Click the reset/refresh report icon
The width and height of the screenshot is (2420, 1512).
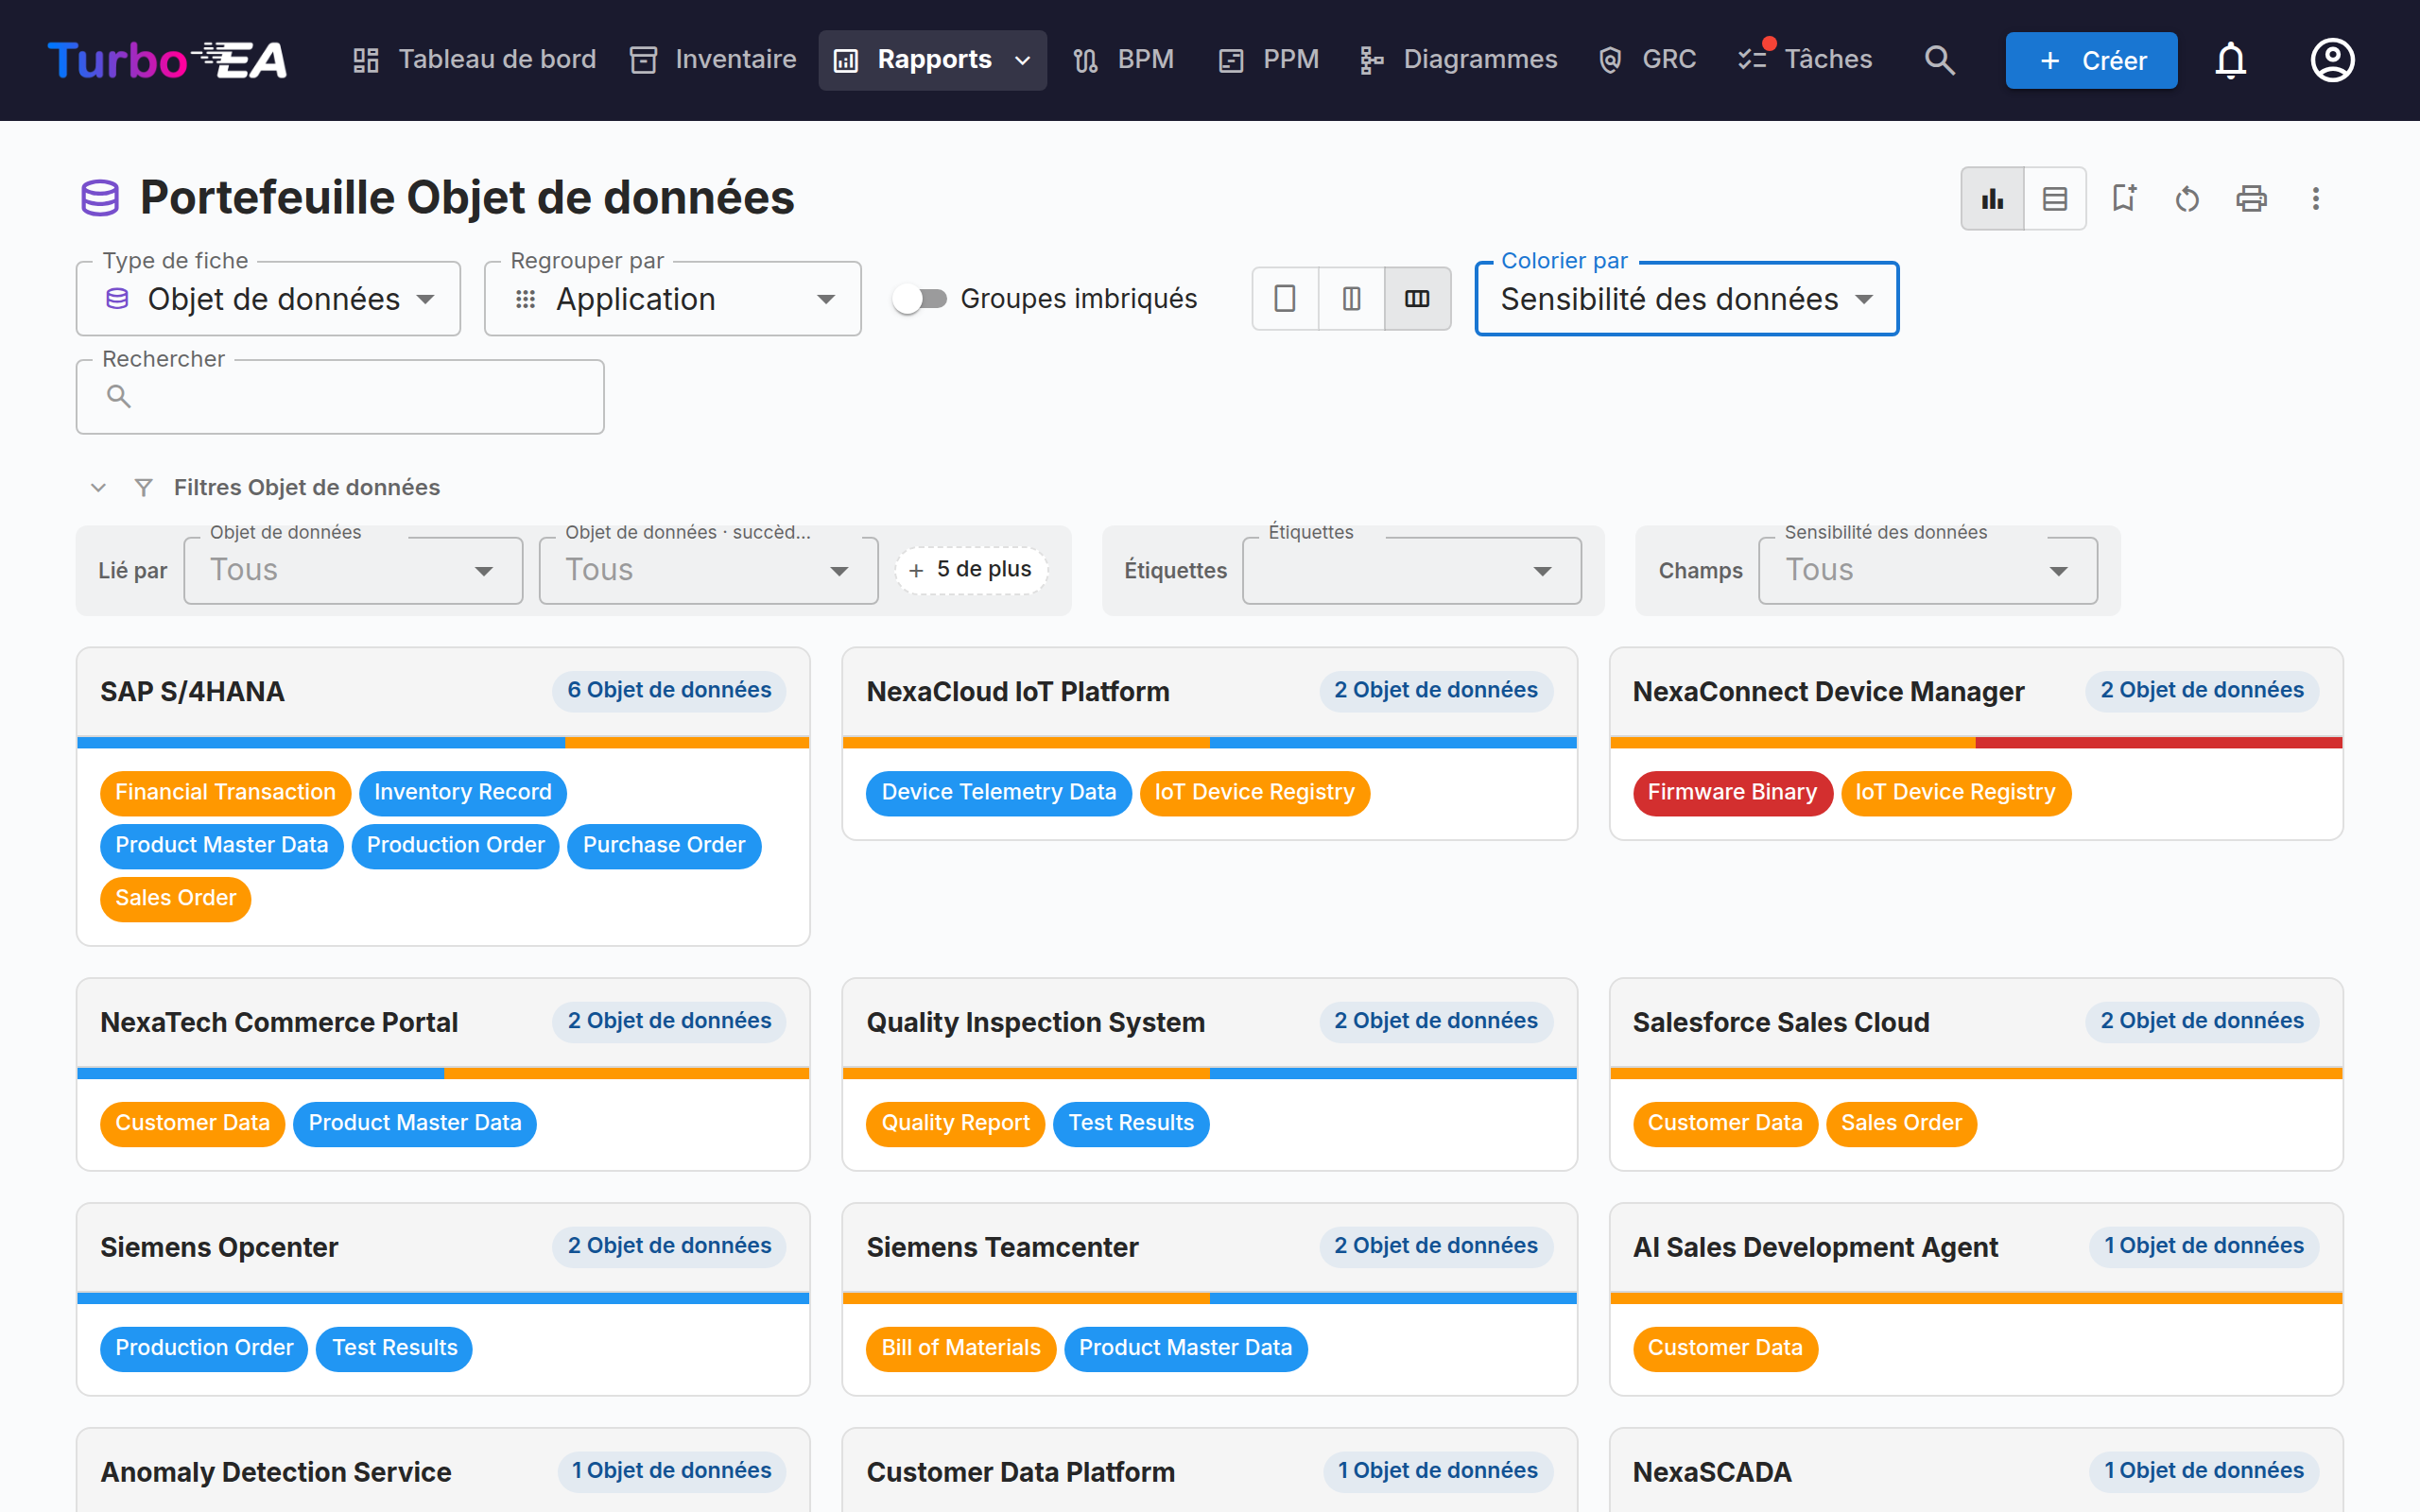[2188, 199]
